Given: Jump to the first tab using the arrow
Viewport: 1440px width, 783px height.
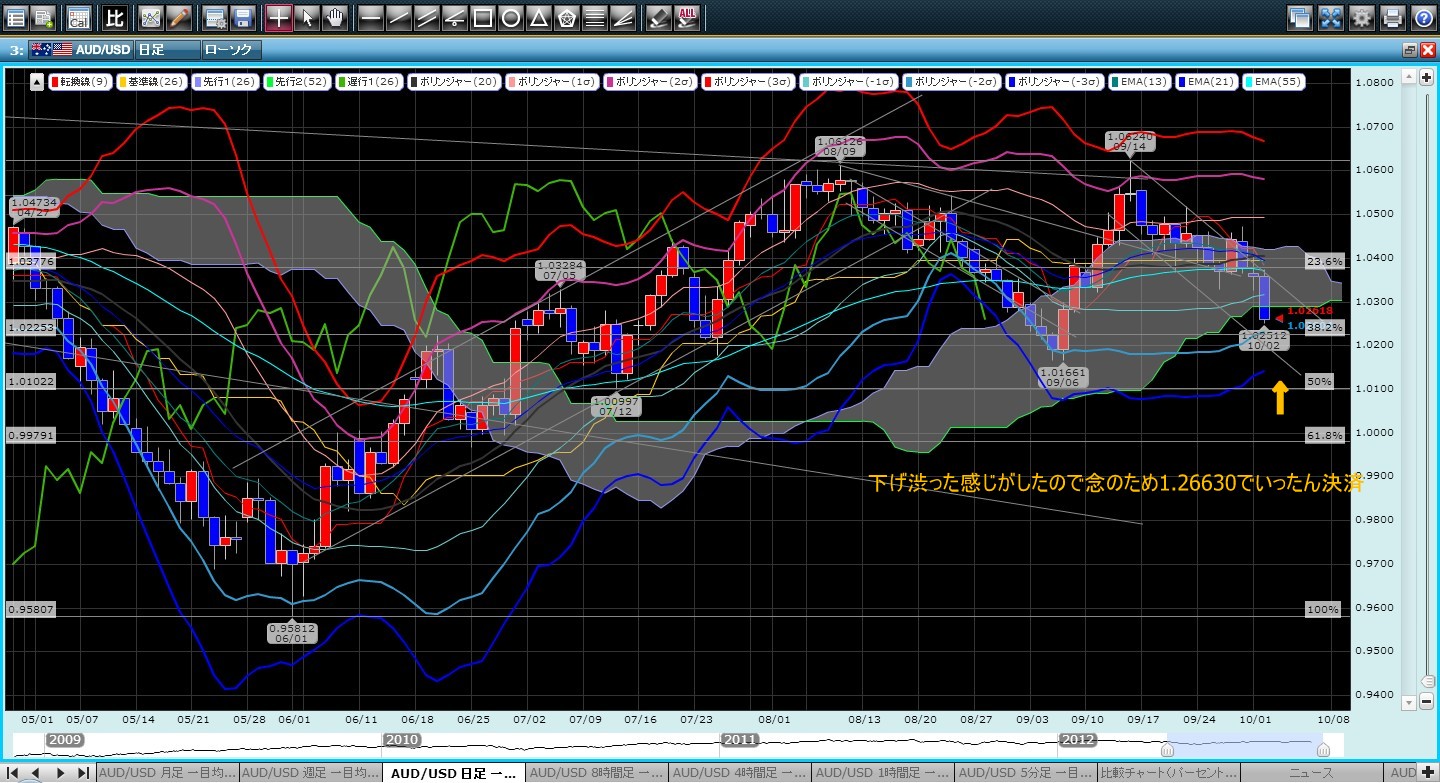Looking at the screenshot, I should pyautogui.click(x=13, y=773).
